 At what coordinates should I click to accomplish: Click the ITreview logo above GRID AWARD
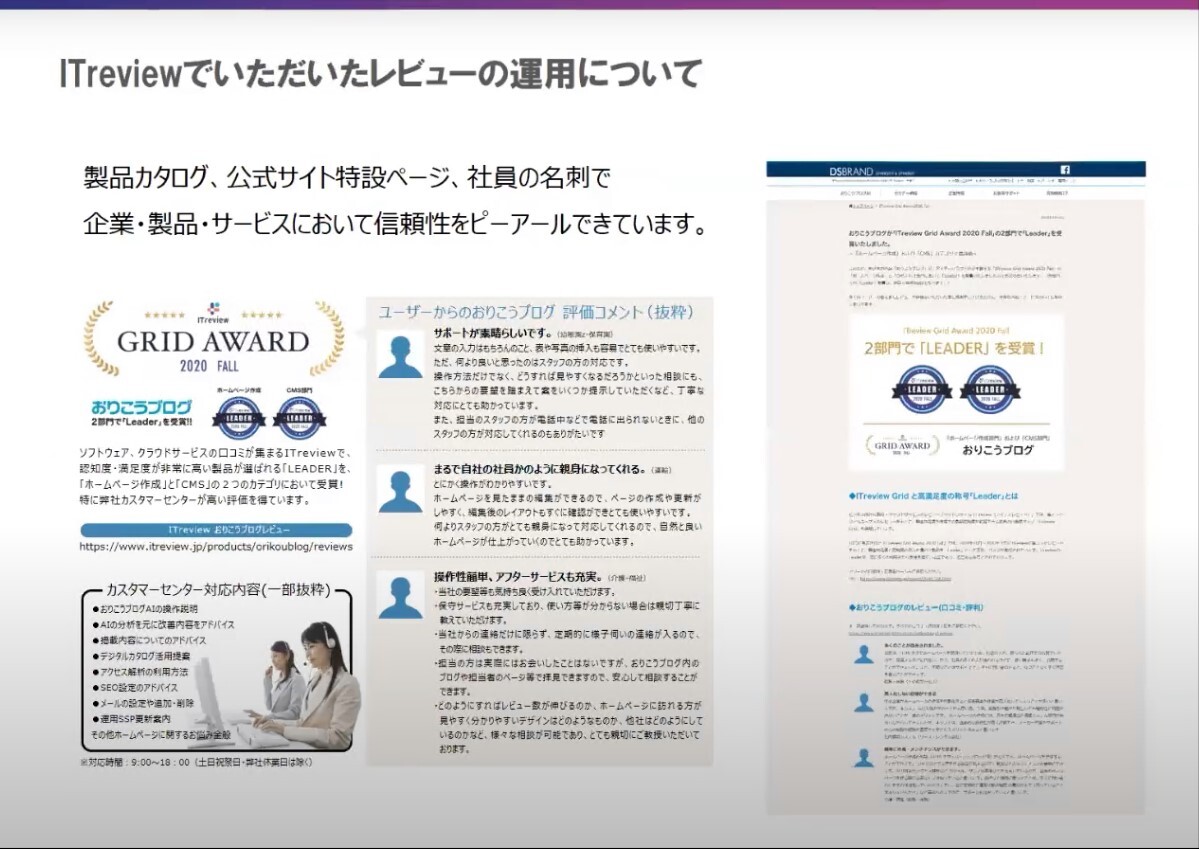coord(213,313)
